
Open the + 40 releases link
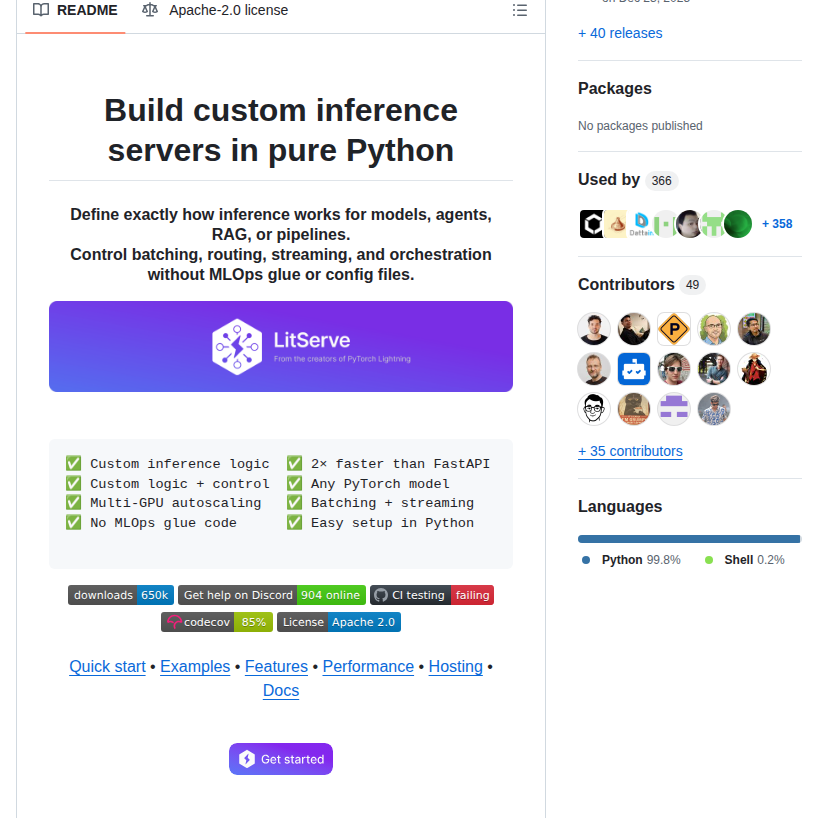pyautogui.click(x=620, y=33)
